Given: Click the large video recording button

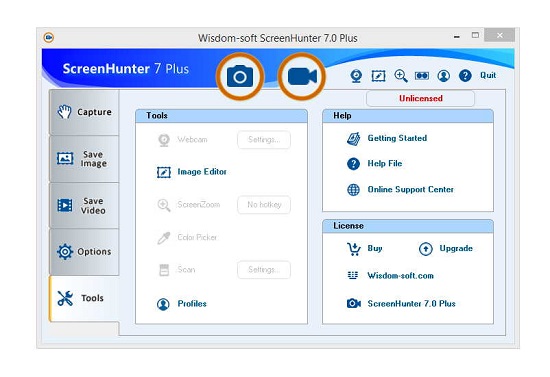Looking at the screenshot, I should pyautogui.click(x=302, y=76).
